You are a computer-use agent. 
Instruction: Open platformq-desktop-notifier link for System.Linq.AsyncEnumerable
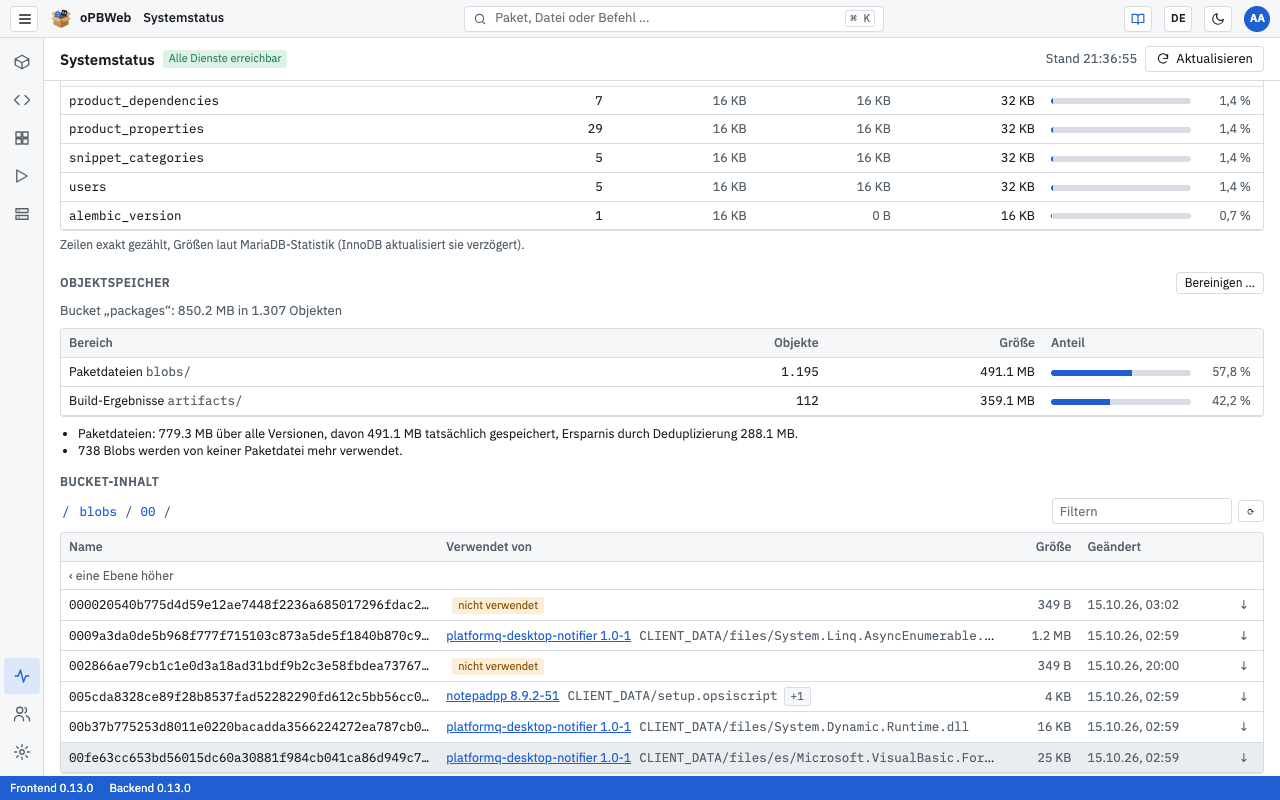(538, 636)
